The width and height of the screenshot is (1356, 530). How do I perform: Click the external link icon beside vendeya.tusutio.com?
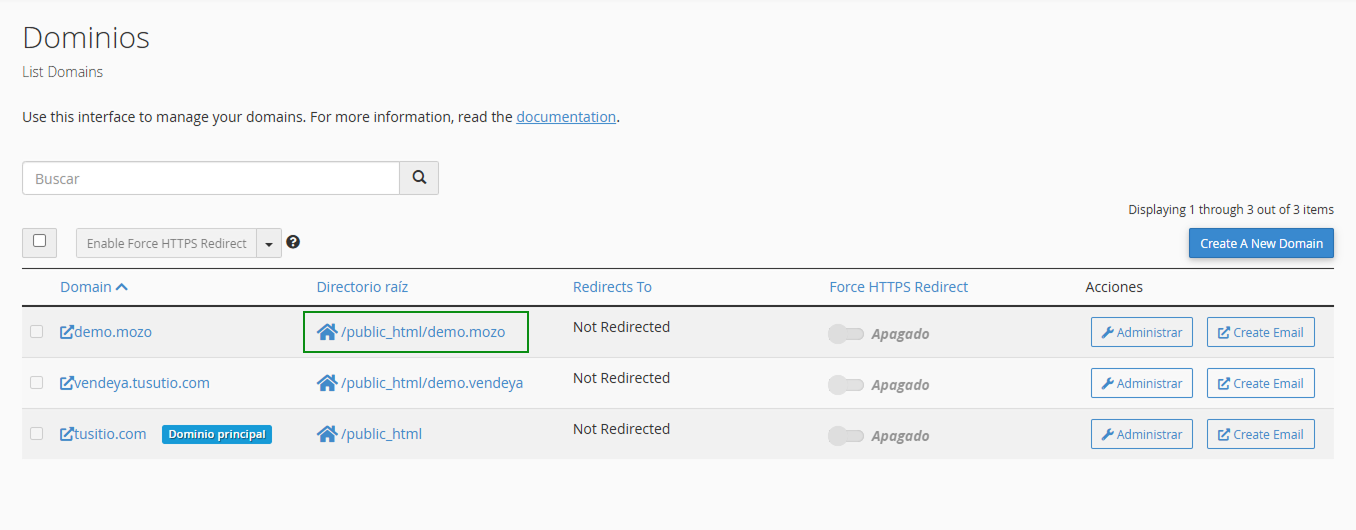point(67,383)
